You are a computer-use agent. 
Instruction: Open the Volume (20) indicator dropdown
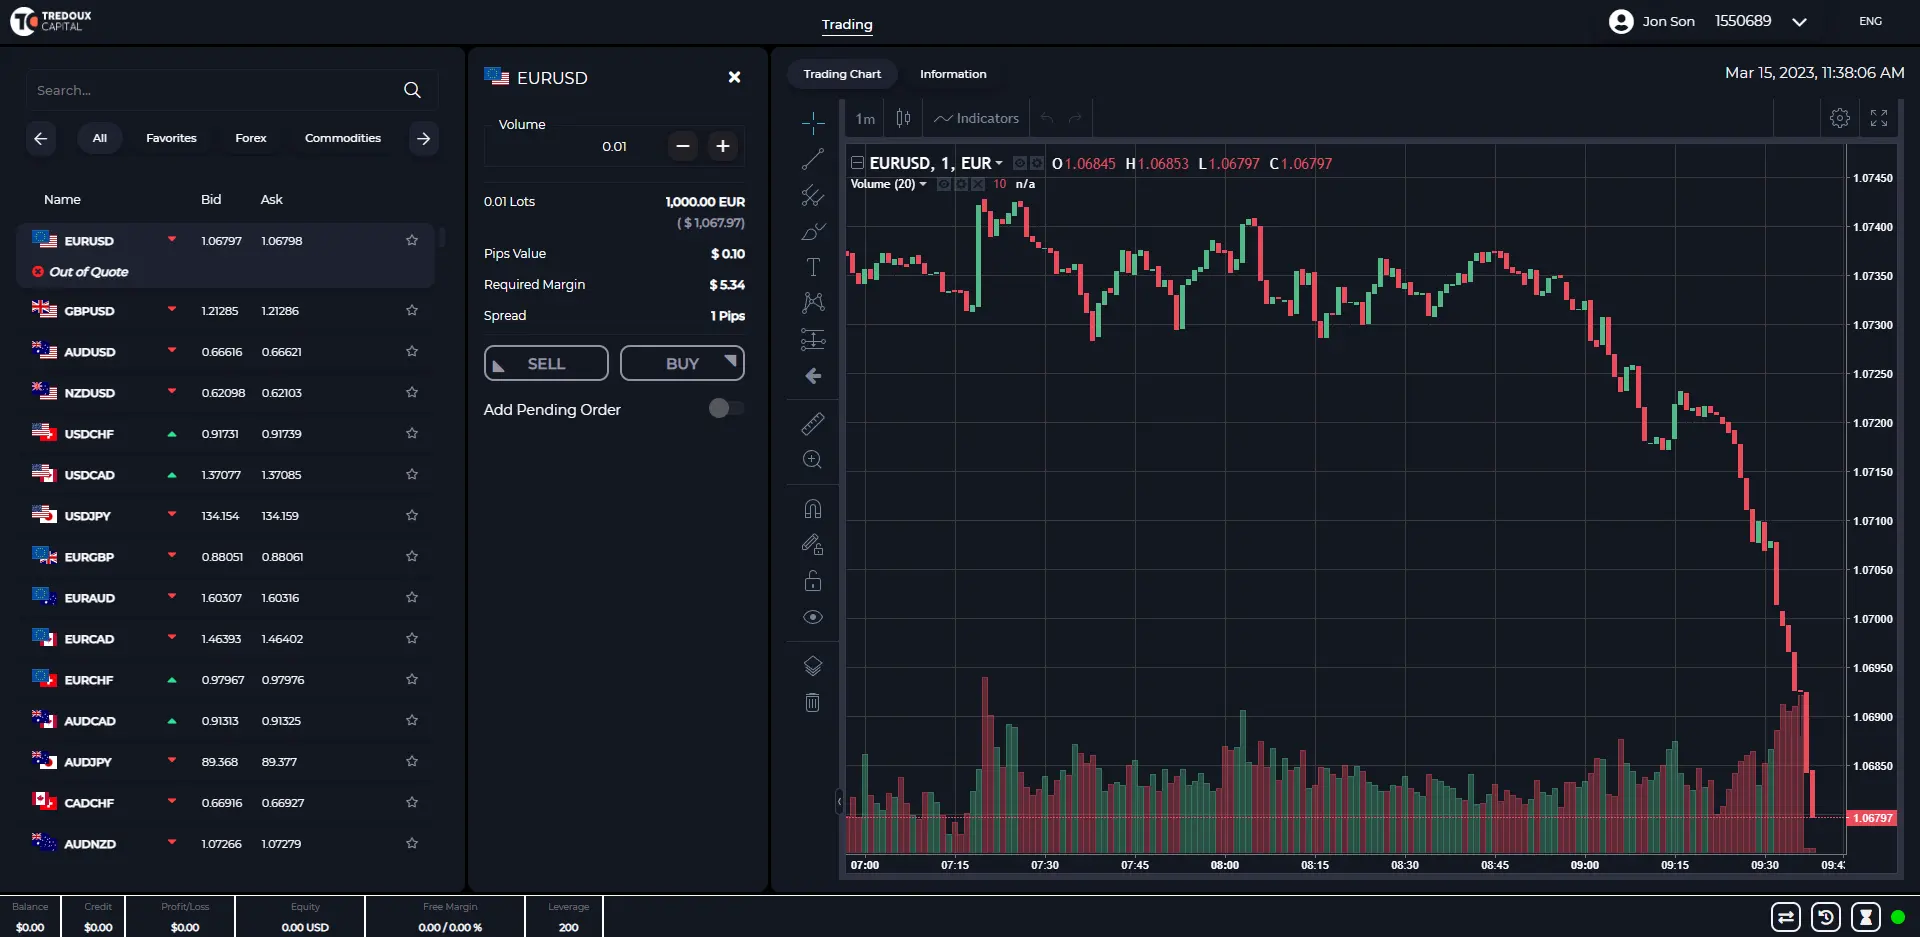922,184
